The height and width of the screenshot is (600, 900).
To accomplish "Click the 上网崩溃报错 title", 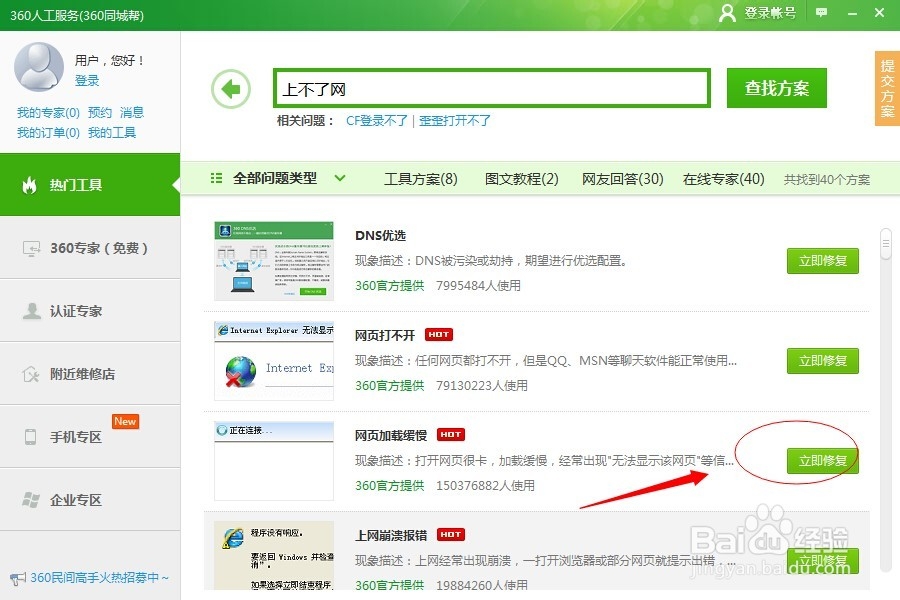I will [x=391, y=535].
